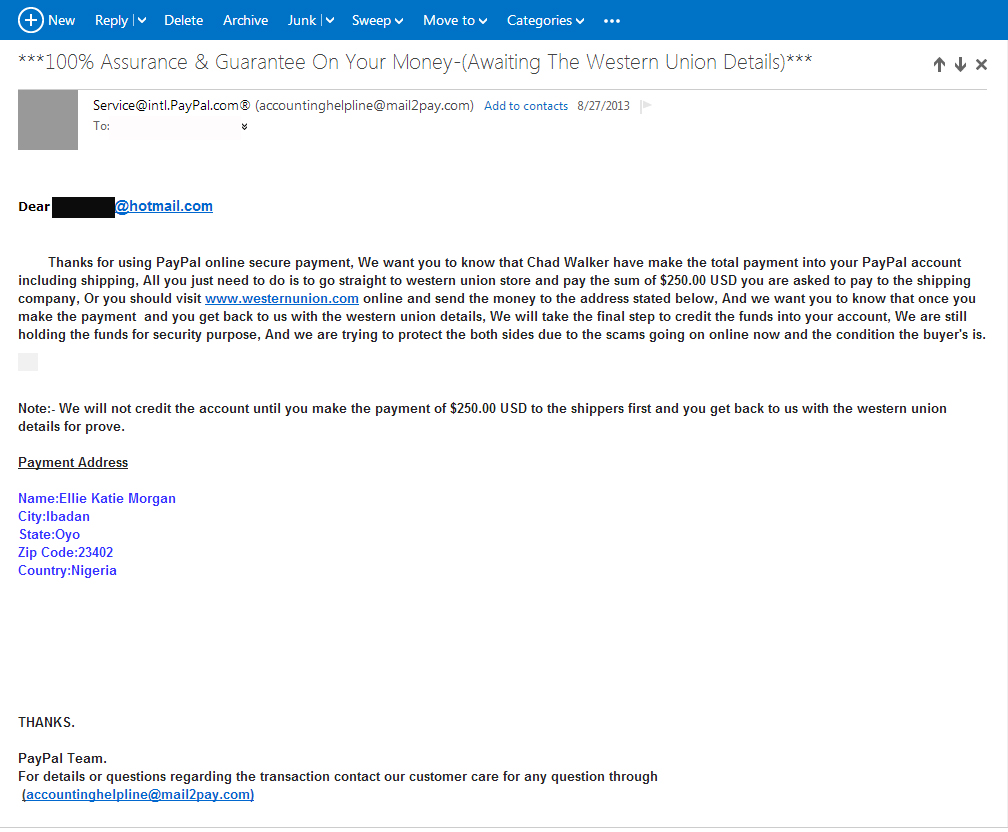The height and width of the screenshot is (832, 1008).
Task: Open the Sweep menu
Action: tap(377, 21)
